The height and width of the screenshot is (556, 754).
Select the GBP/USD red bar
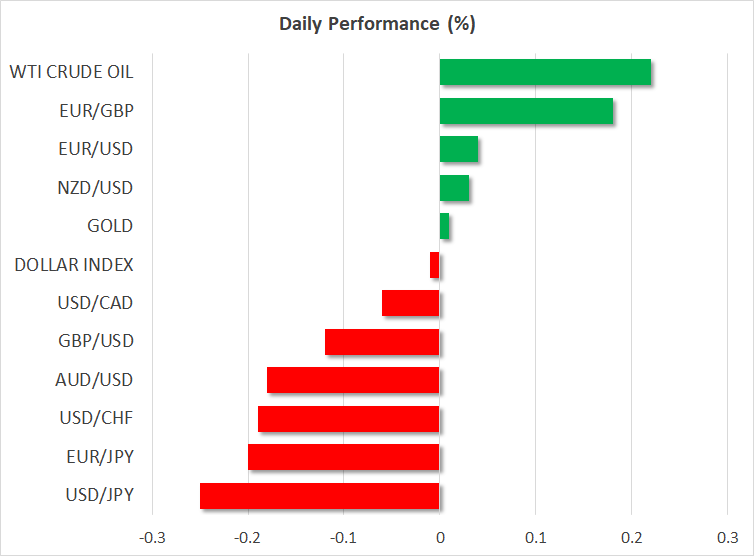382,342
